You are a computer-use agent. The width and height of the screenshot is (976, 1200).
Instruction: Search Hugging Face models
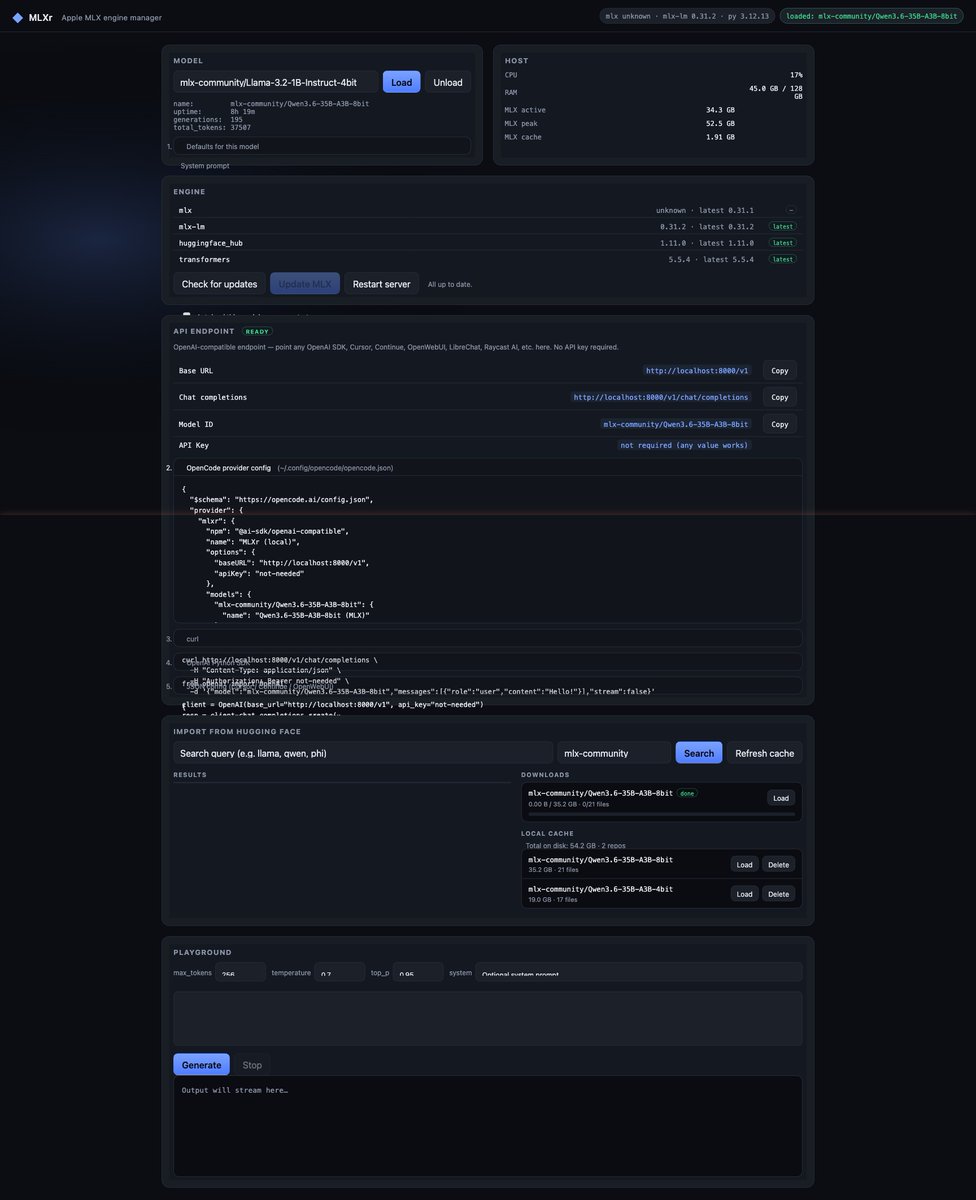click(x=699, y=753)
